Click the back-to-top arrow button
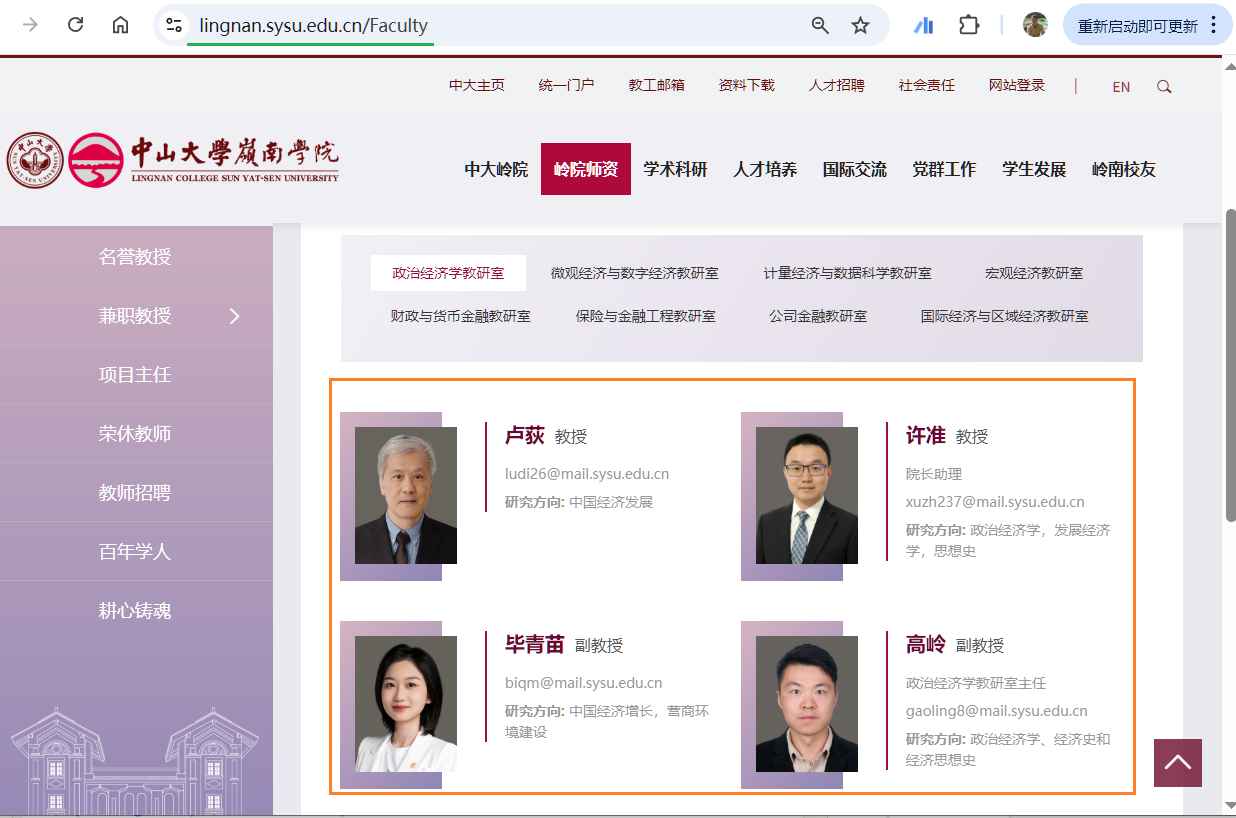Image resolution: width=1236 pixels, height=818 pixels. [x=1177, y=763]
